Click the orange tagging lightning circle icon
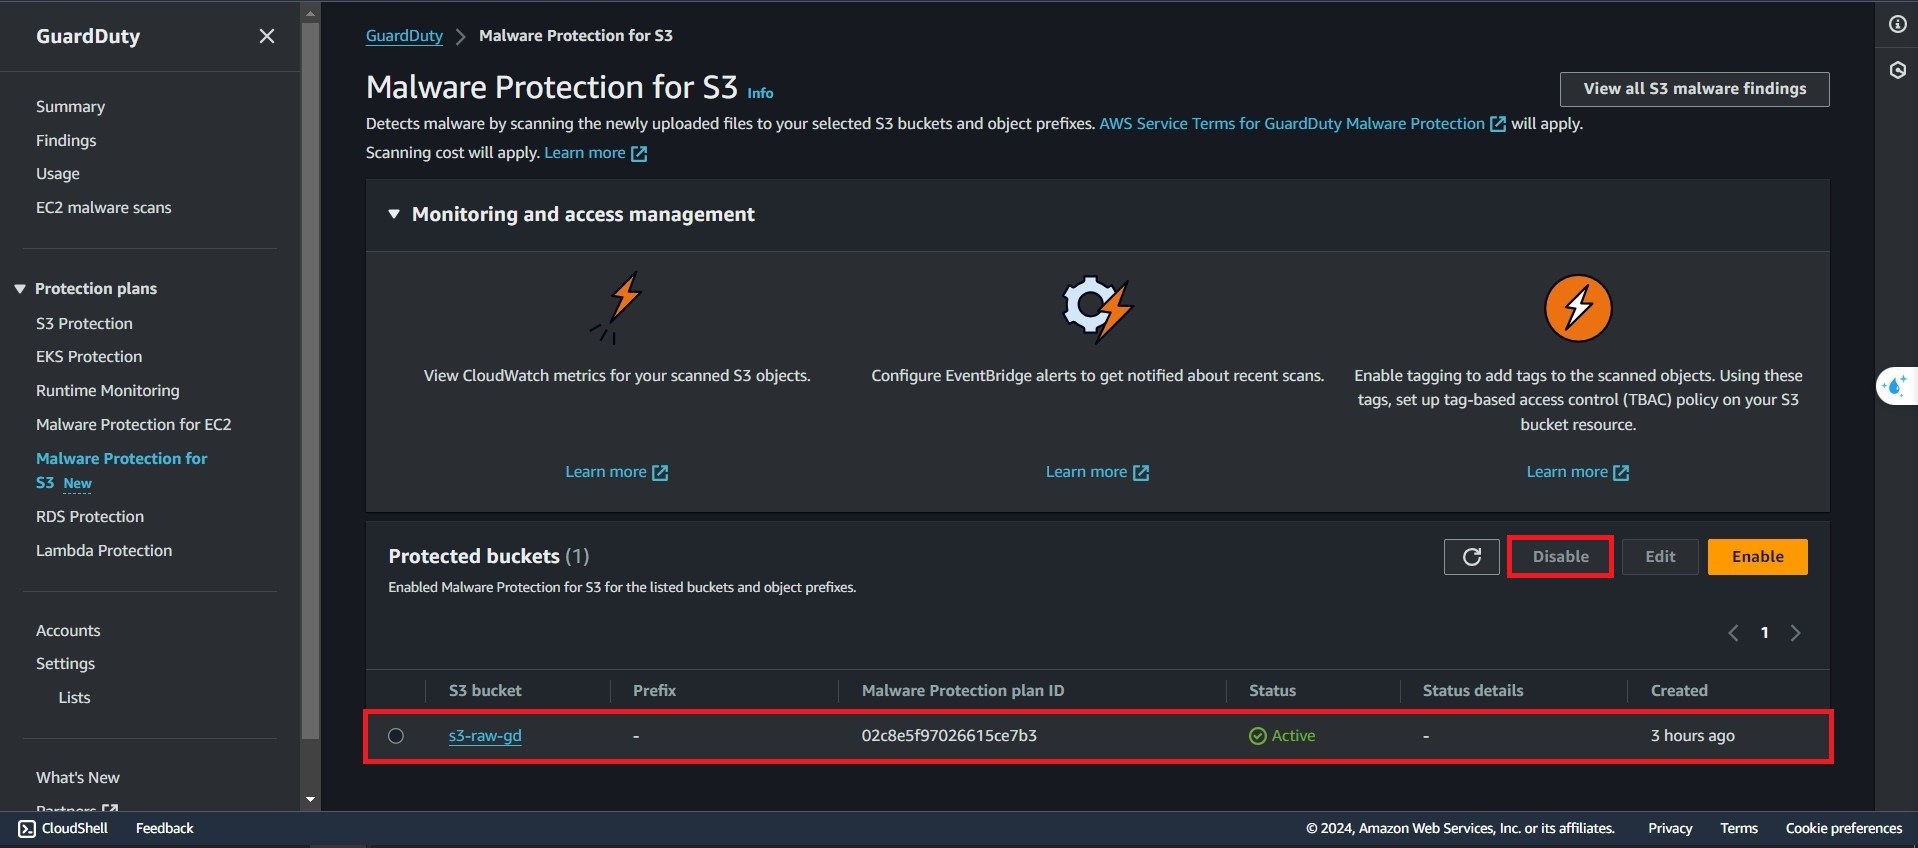 1577,308
